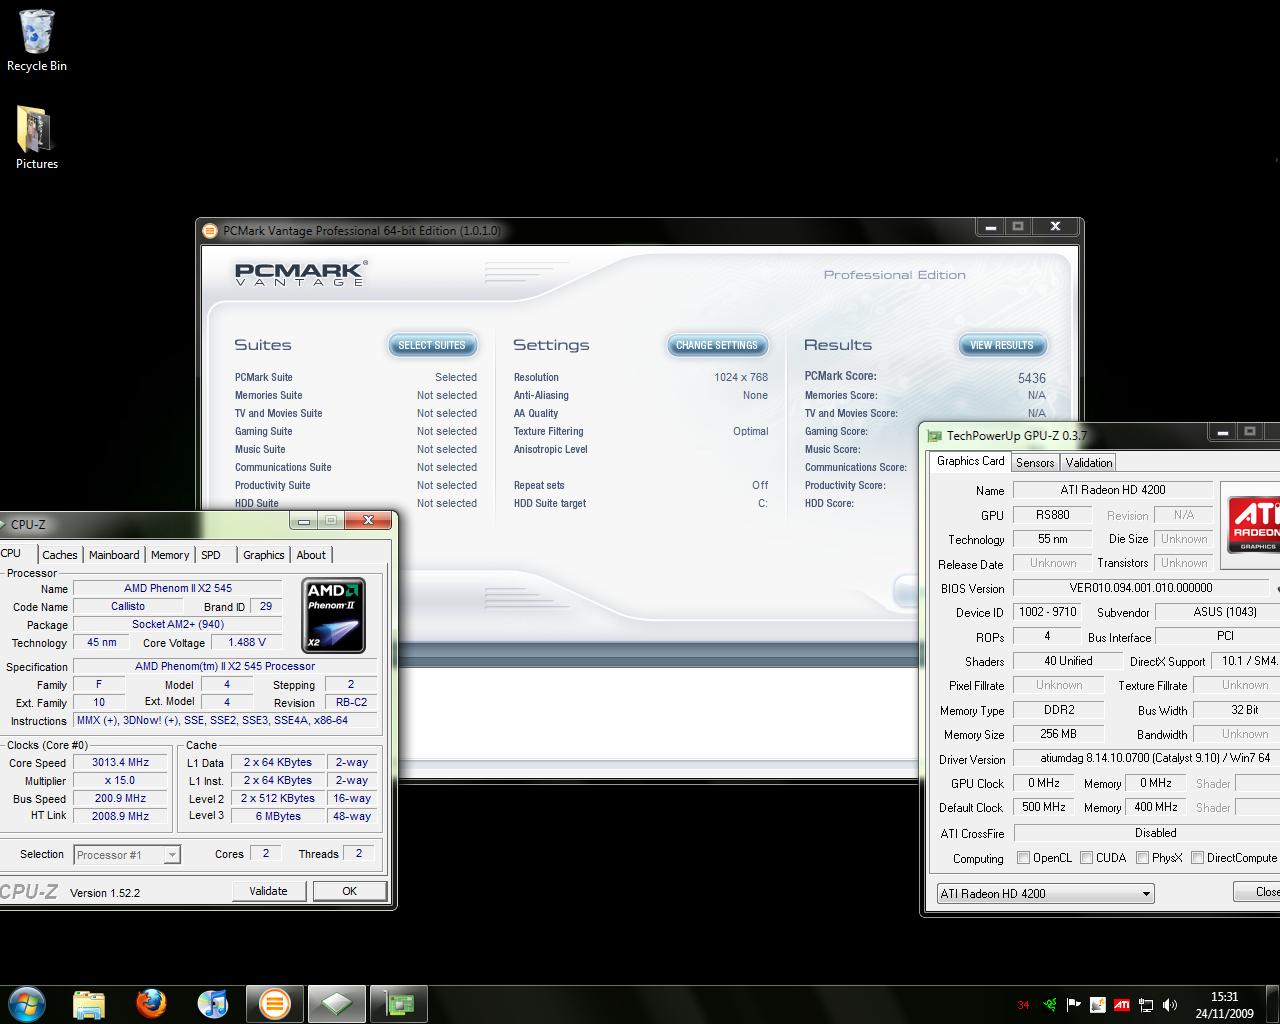The height and width of the screenshot is (1024, 1280).
Task: Switch to the Memory tab in CPU-Z
Action: (170, 555)
